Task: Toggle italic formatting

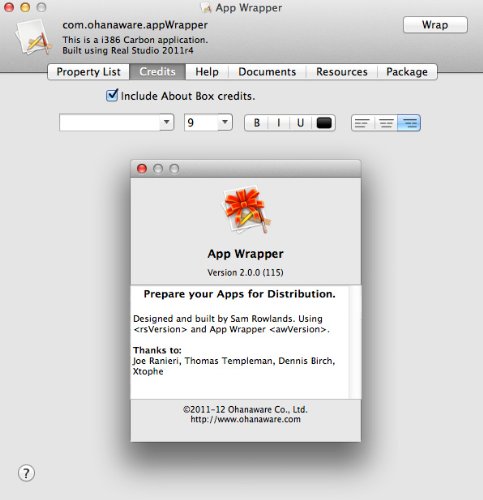Action: tap(279, 123)
